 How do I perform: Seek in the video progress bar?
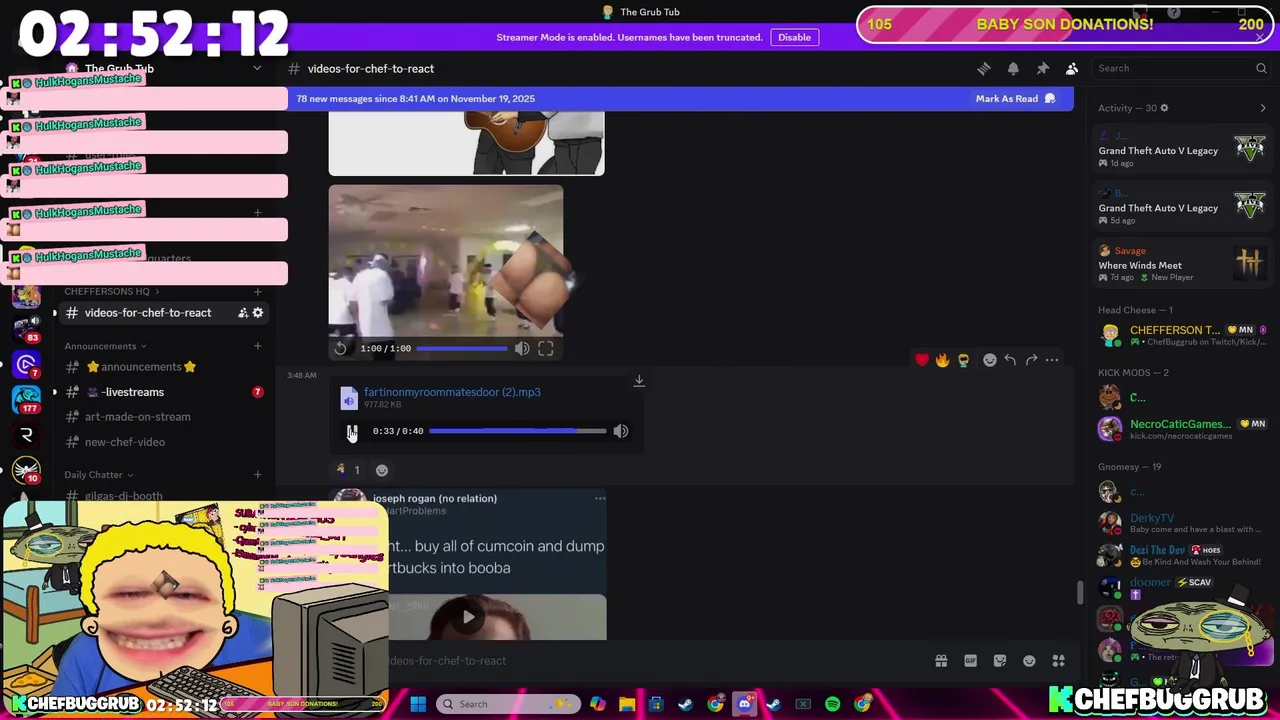[461, 348]
